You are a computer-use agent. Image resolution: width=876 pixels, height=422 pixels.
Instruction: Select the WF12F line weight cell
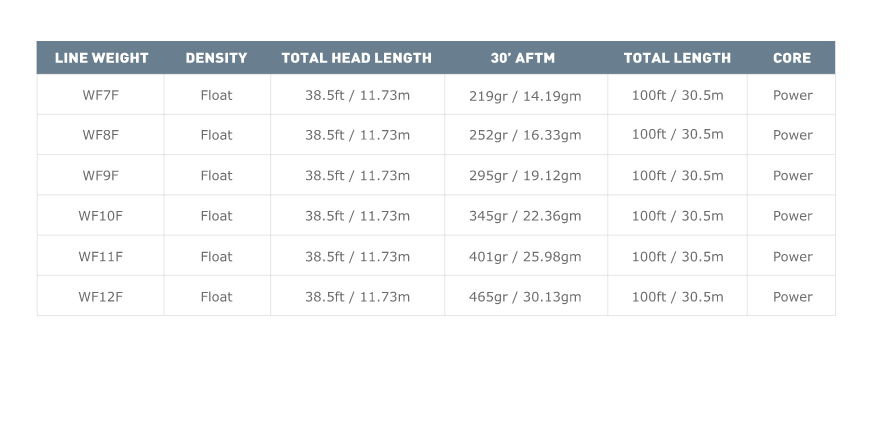(x=101, y=296)
